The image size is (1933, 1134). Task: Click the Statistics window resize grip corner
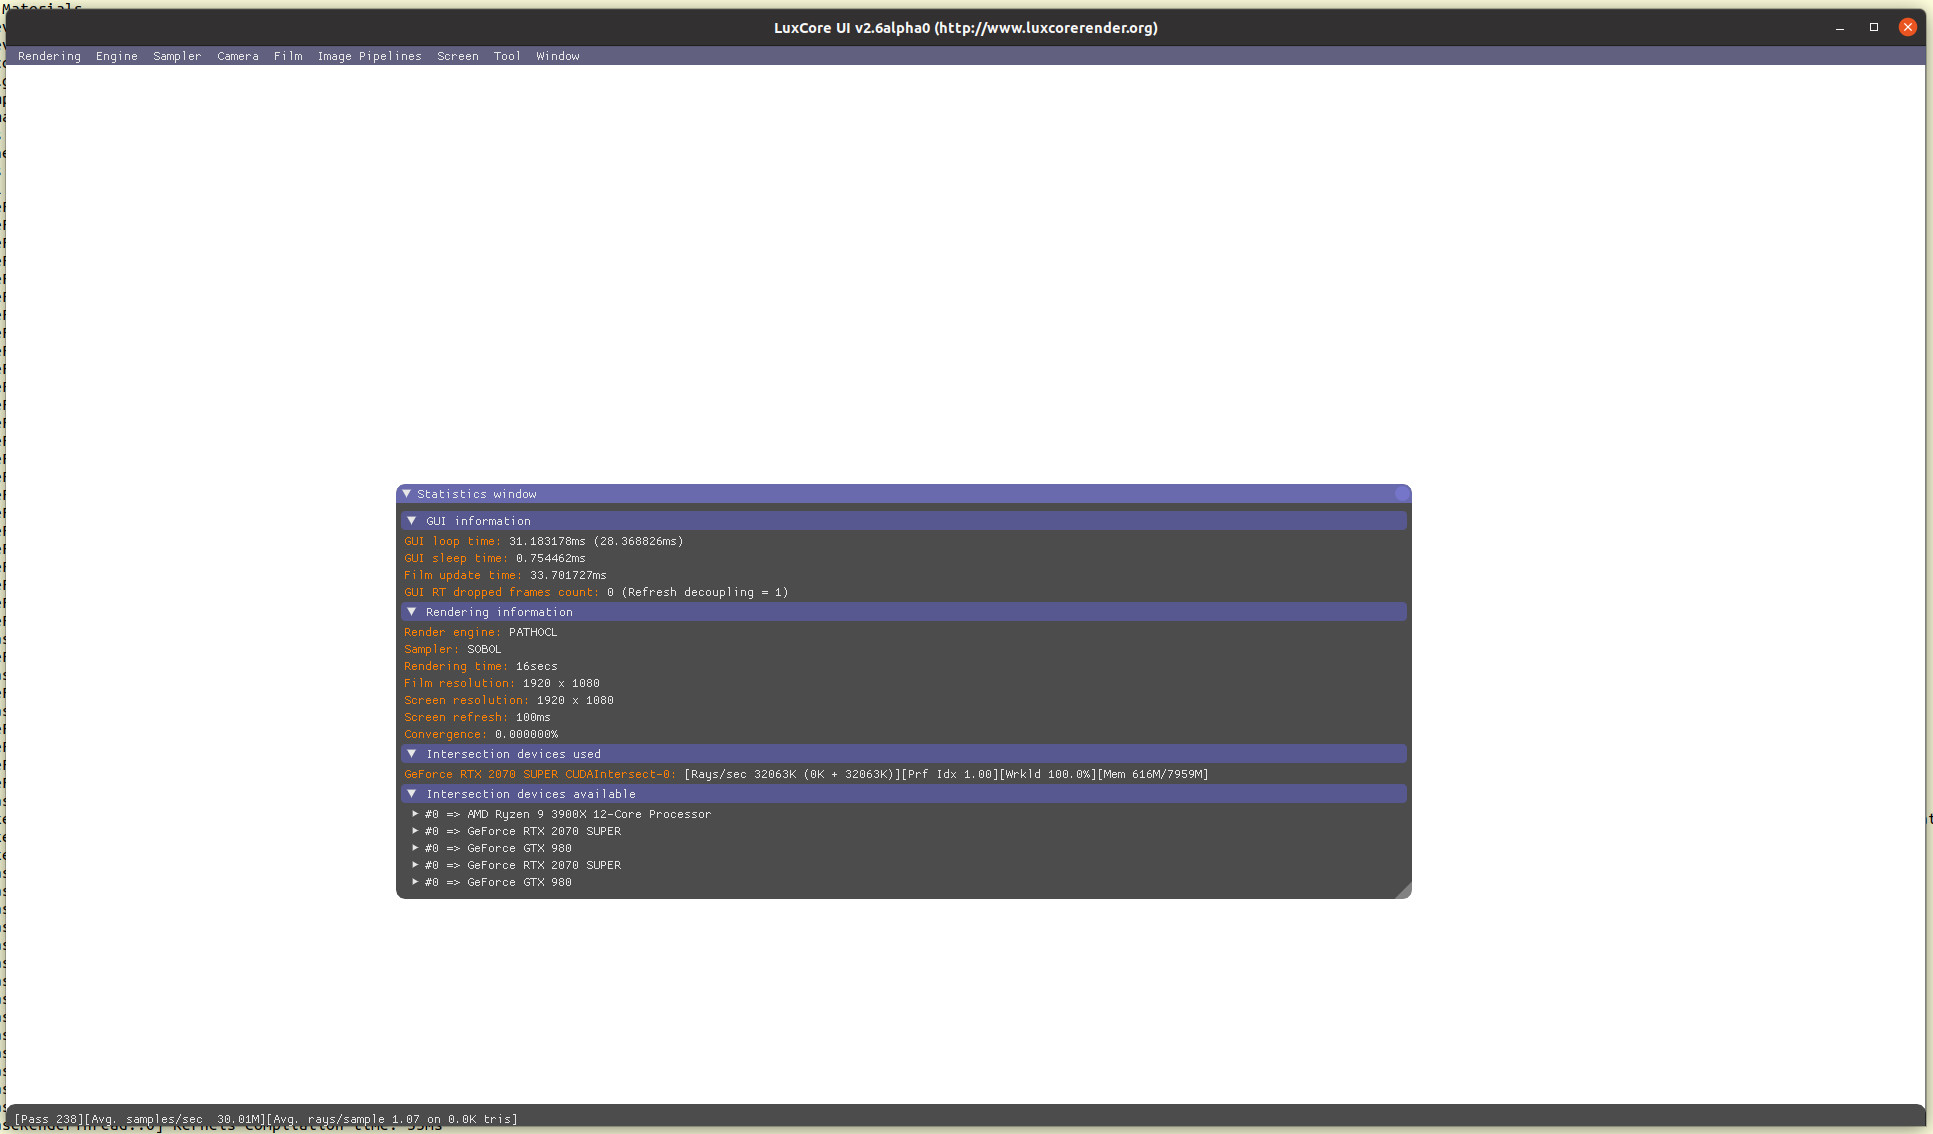tap(1404, 891)
